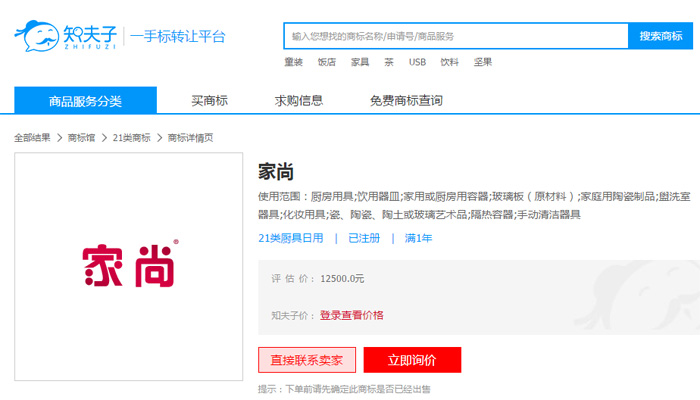Select the 饮料 hot keyword
700x400 pixels.
coord(450,62)
